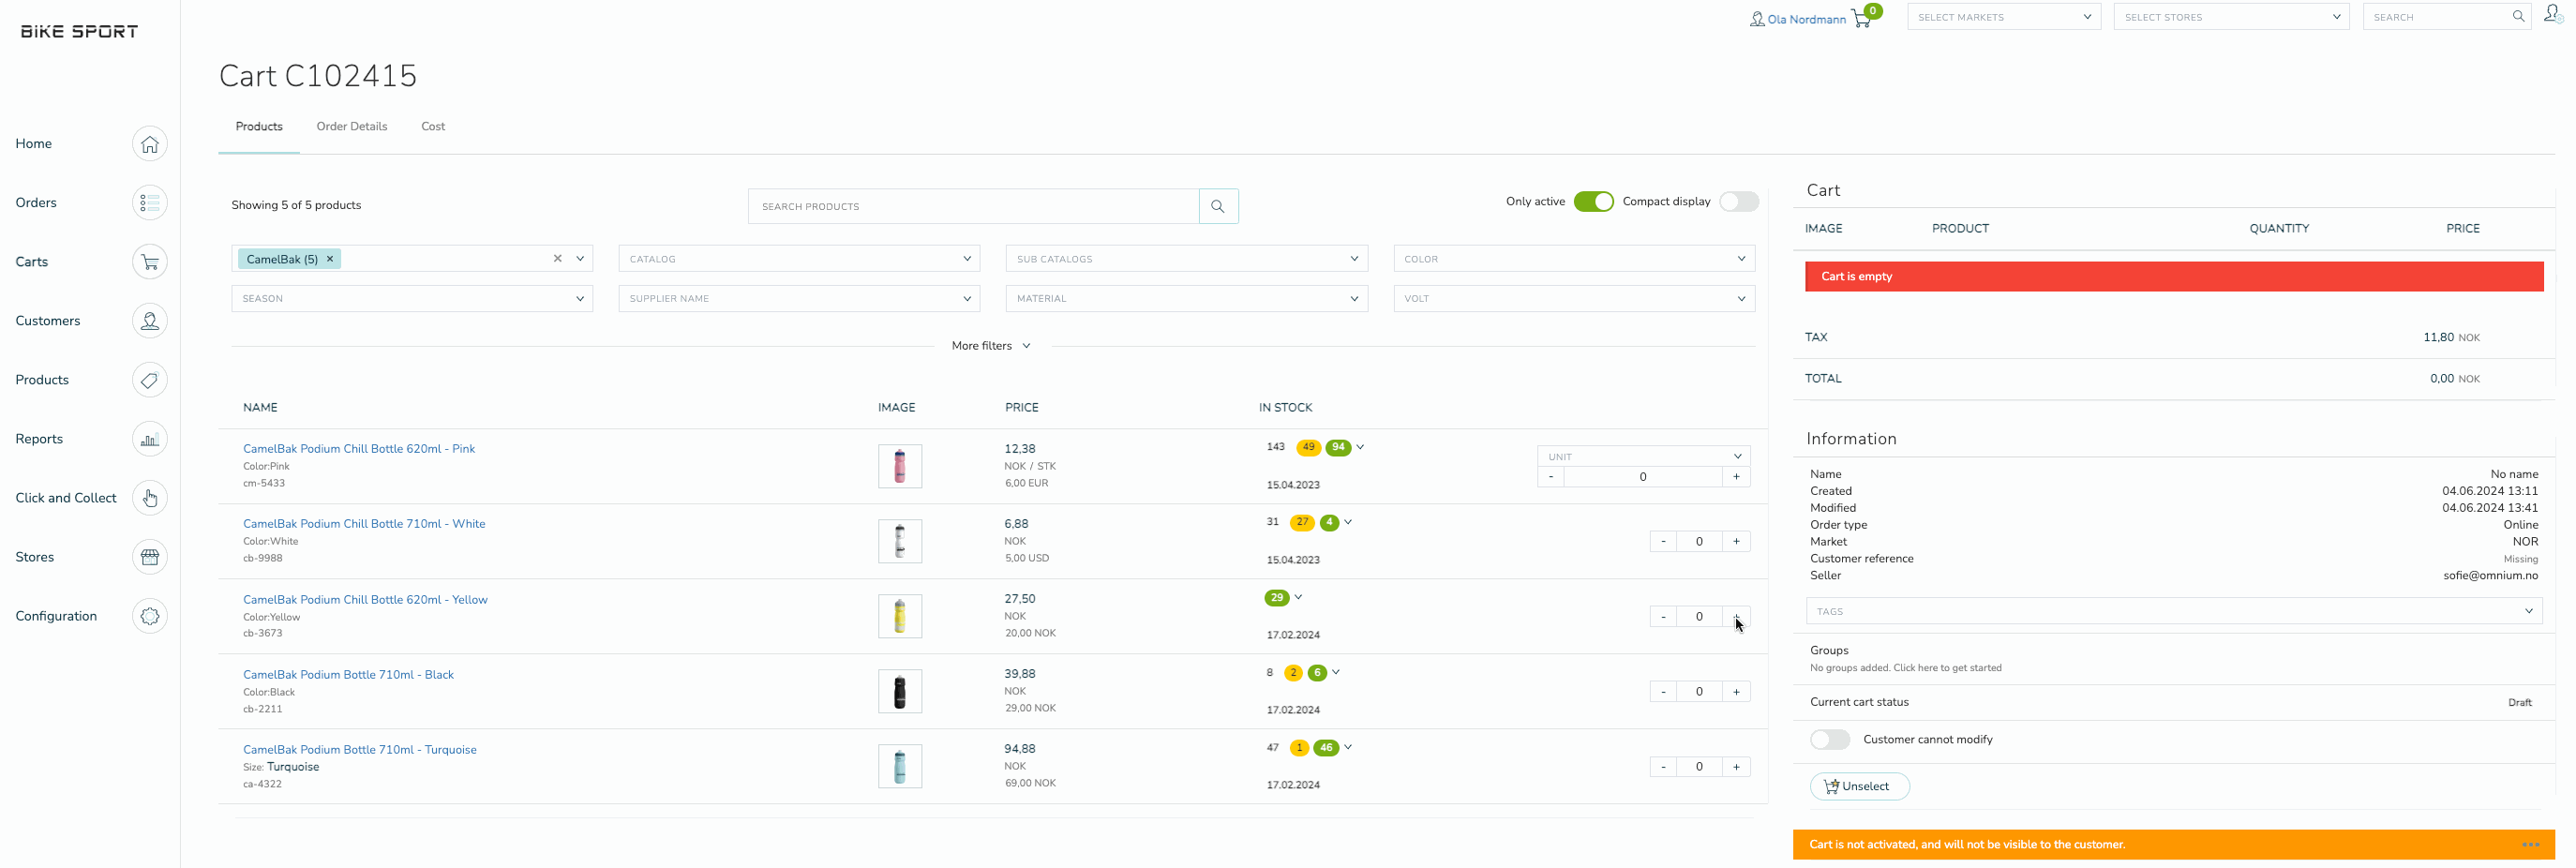The image size is (2576, 868).
Task: Toggle Customer cannot modify switch
Action: point(1830,740)
